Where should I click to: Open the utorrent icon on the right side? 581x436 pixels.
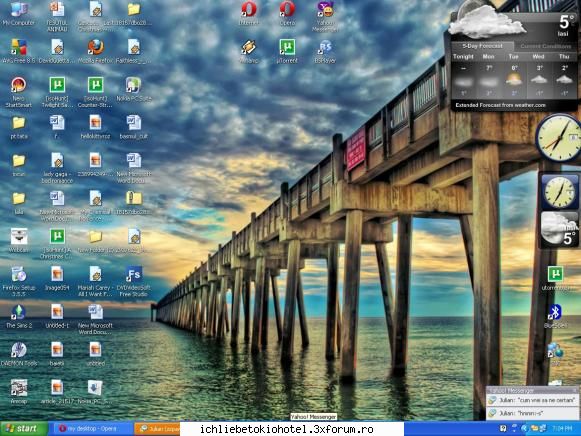pyautogui.click(x=555, y=279)
